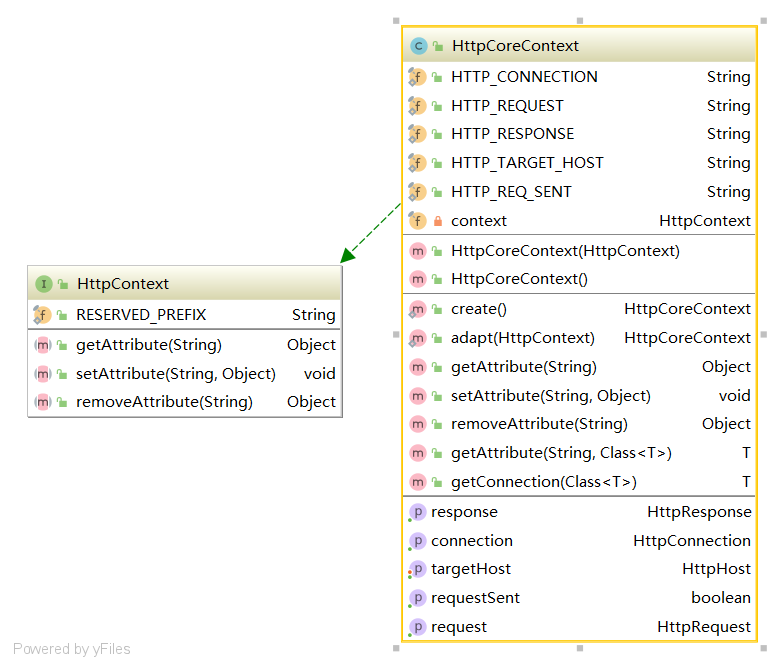Viewport: 783px width, 668px height.
Task: Click the class icon beside HttpCoreContext title
Action: tap(418, 46)
